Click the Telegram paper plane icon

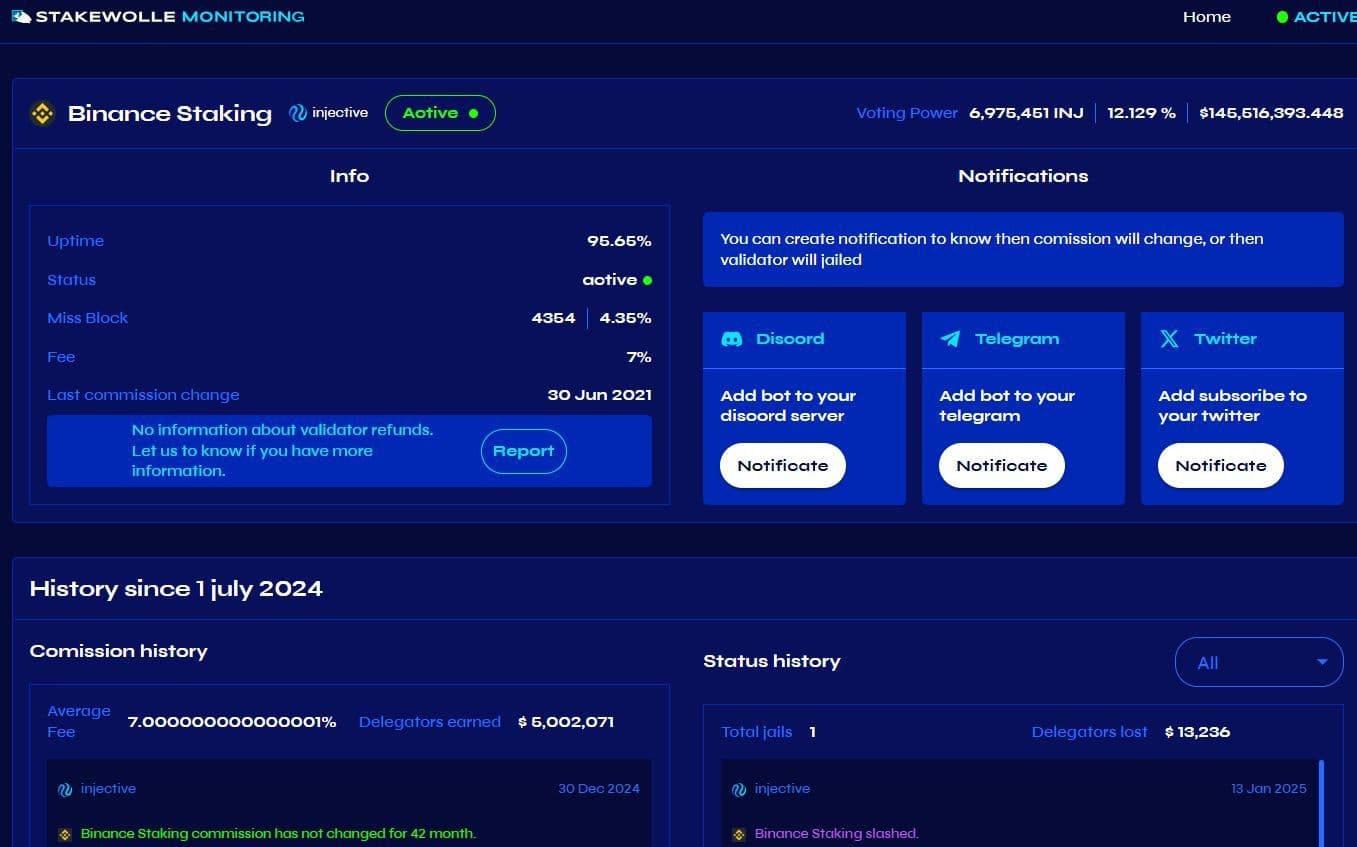click(950, 339)
